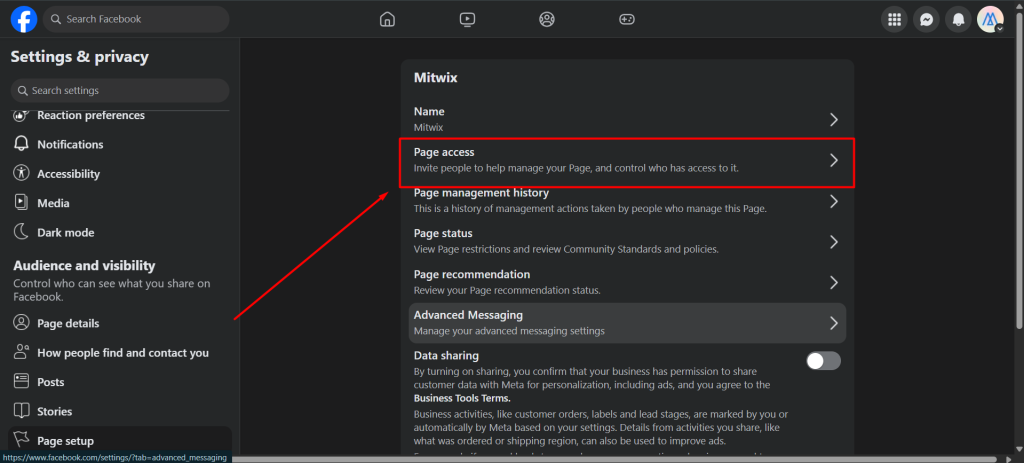Toggle the Data sharing switch
This screenshot has height=463, width=1024.
[824, 360]
